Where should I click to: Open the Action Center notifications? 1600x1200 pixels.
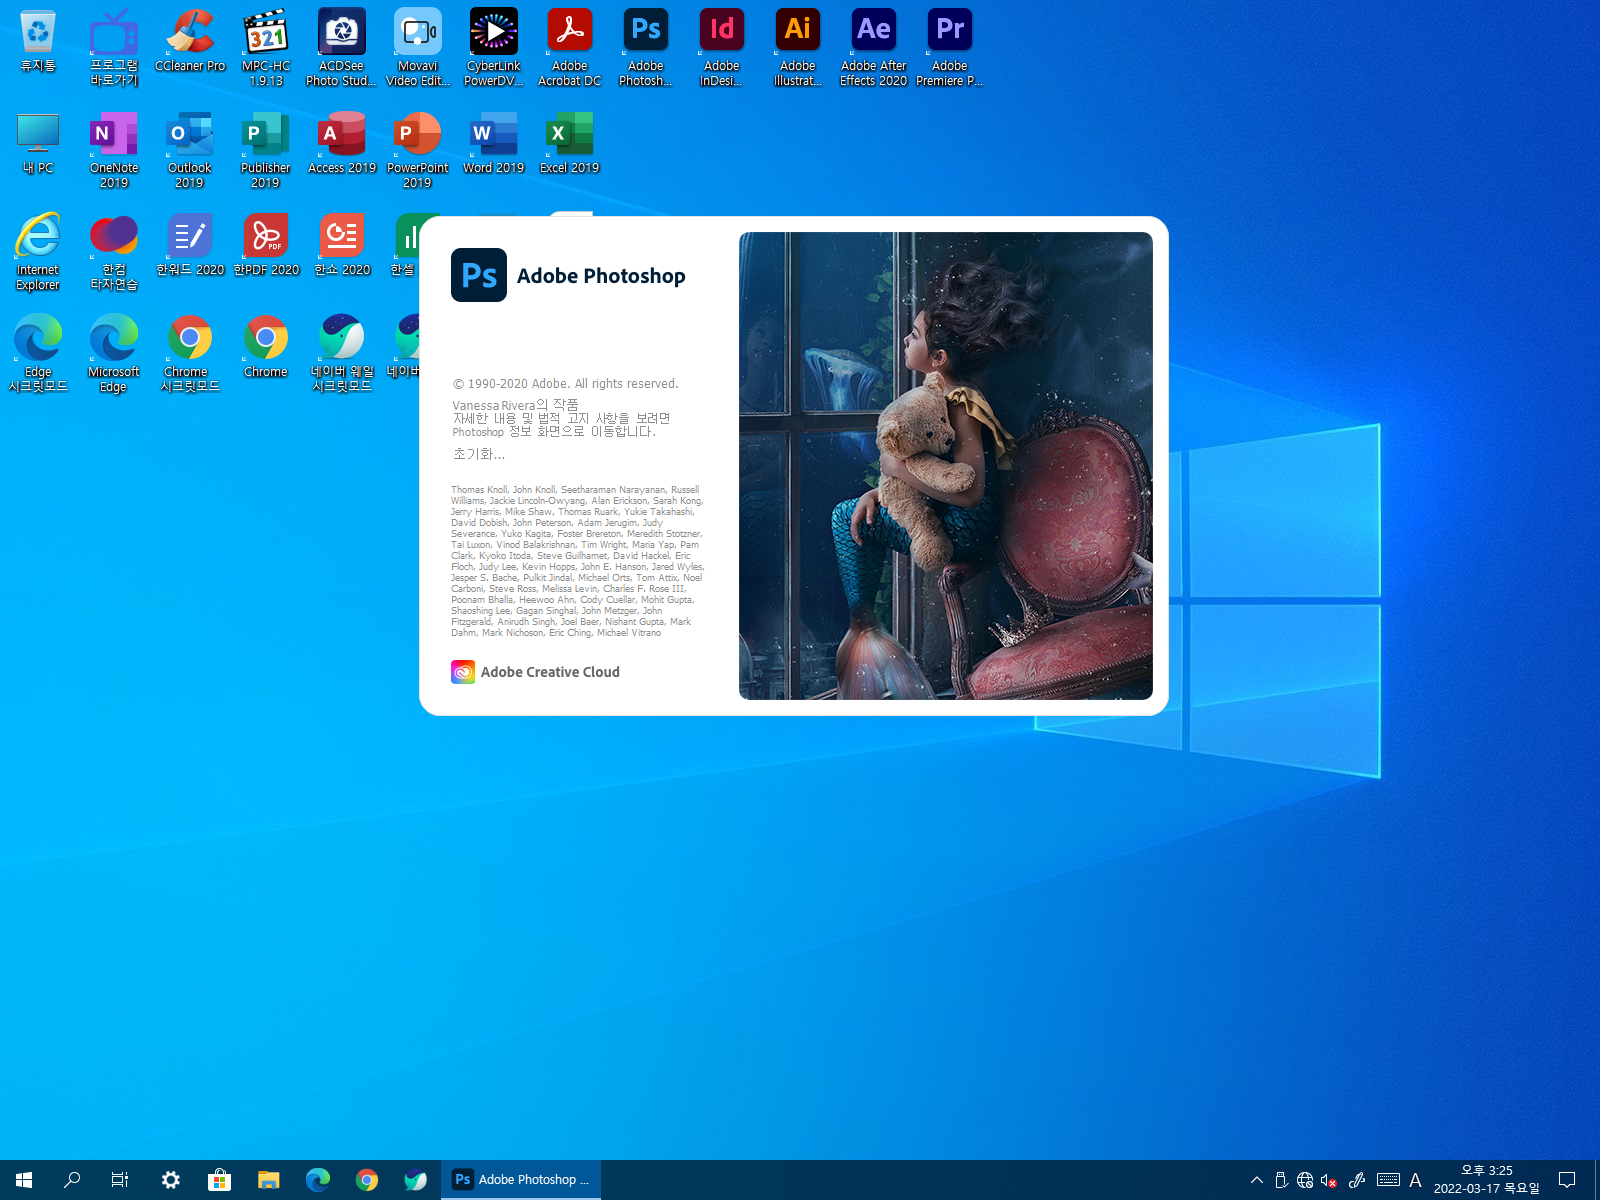tap(1567, 1180)
